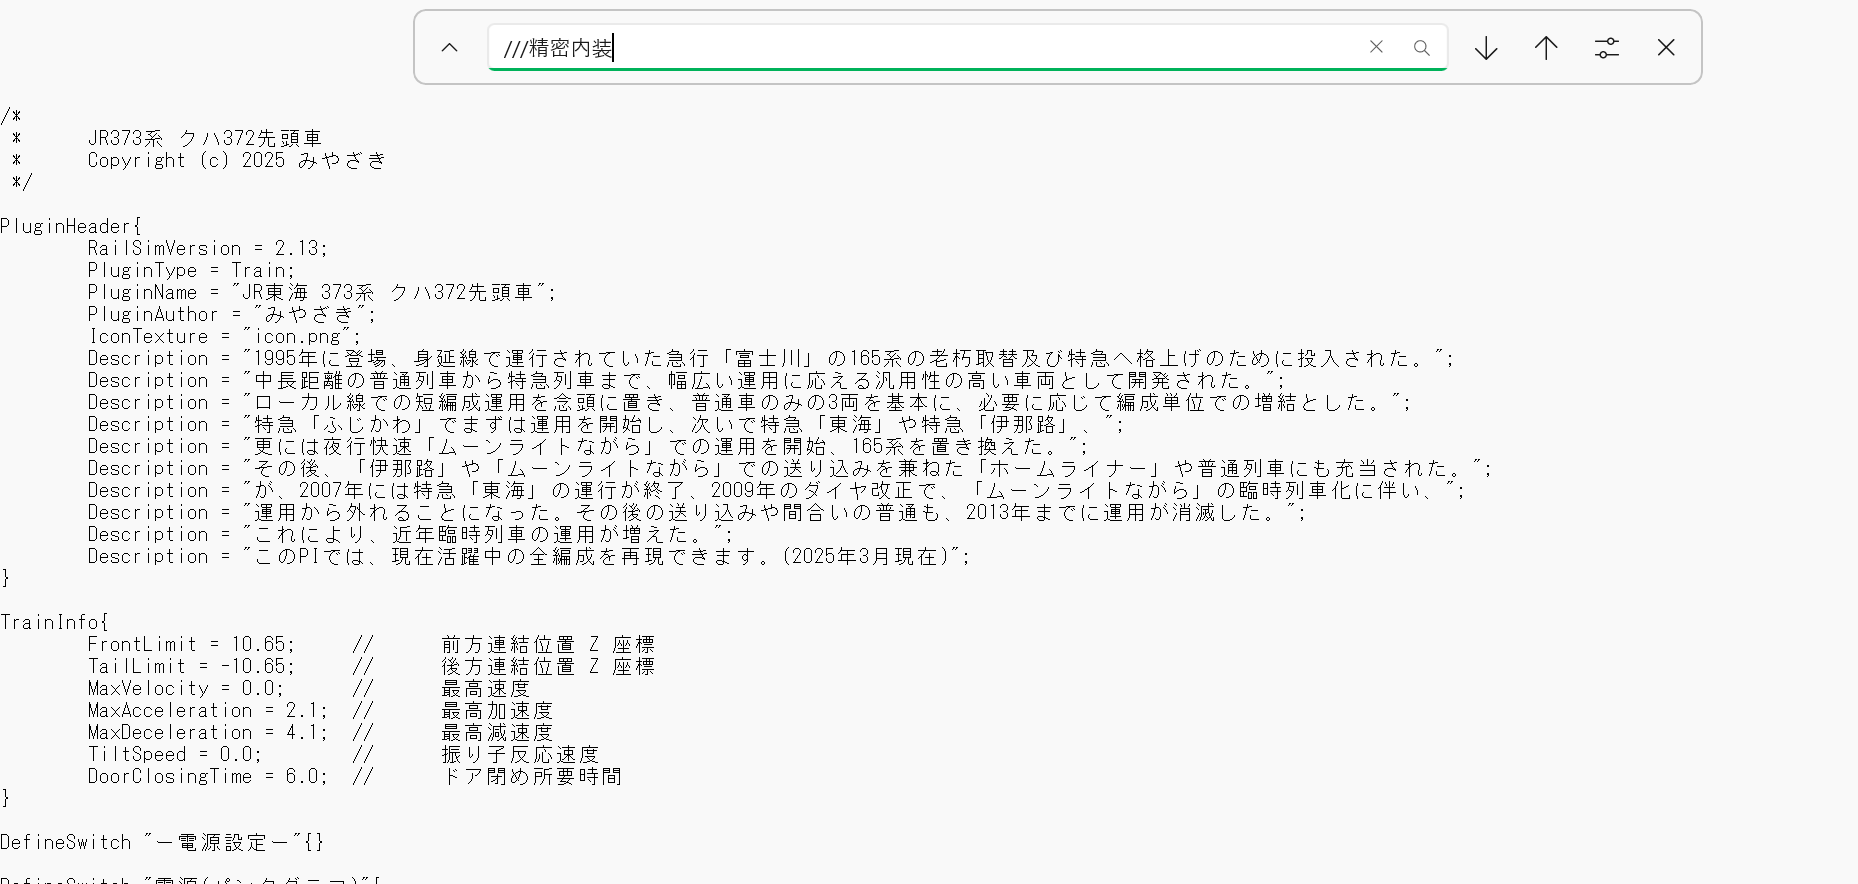Image resolution: width=1858 pixels, height=884 pixels.
Task: Click the Description line starting "1995年に登場"
Action: [770, 358]
